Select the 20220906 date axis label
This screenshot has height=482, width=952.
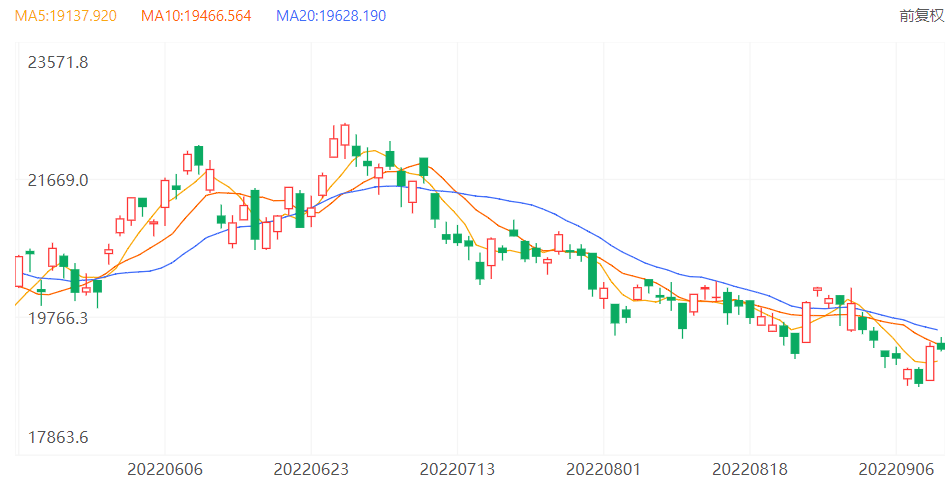coord(896,469)
